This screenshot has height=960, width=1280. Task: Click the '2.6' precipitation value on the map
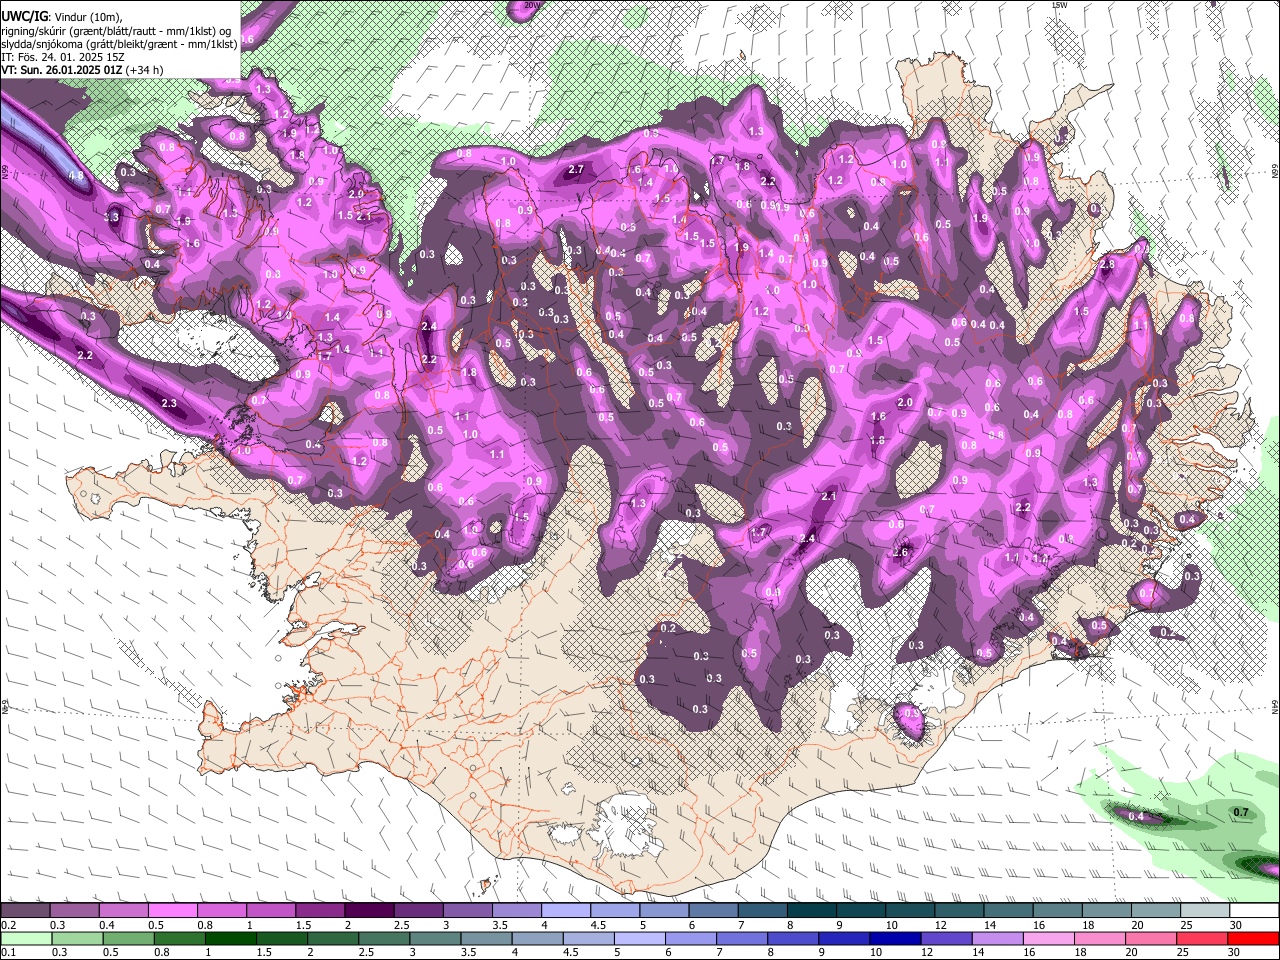(x=900, y=552)
